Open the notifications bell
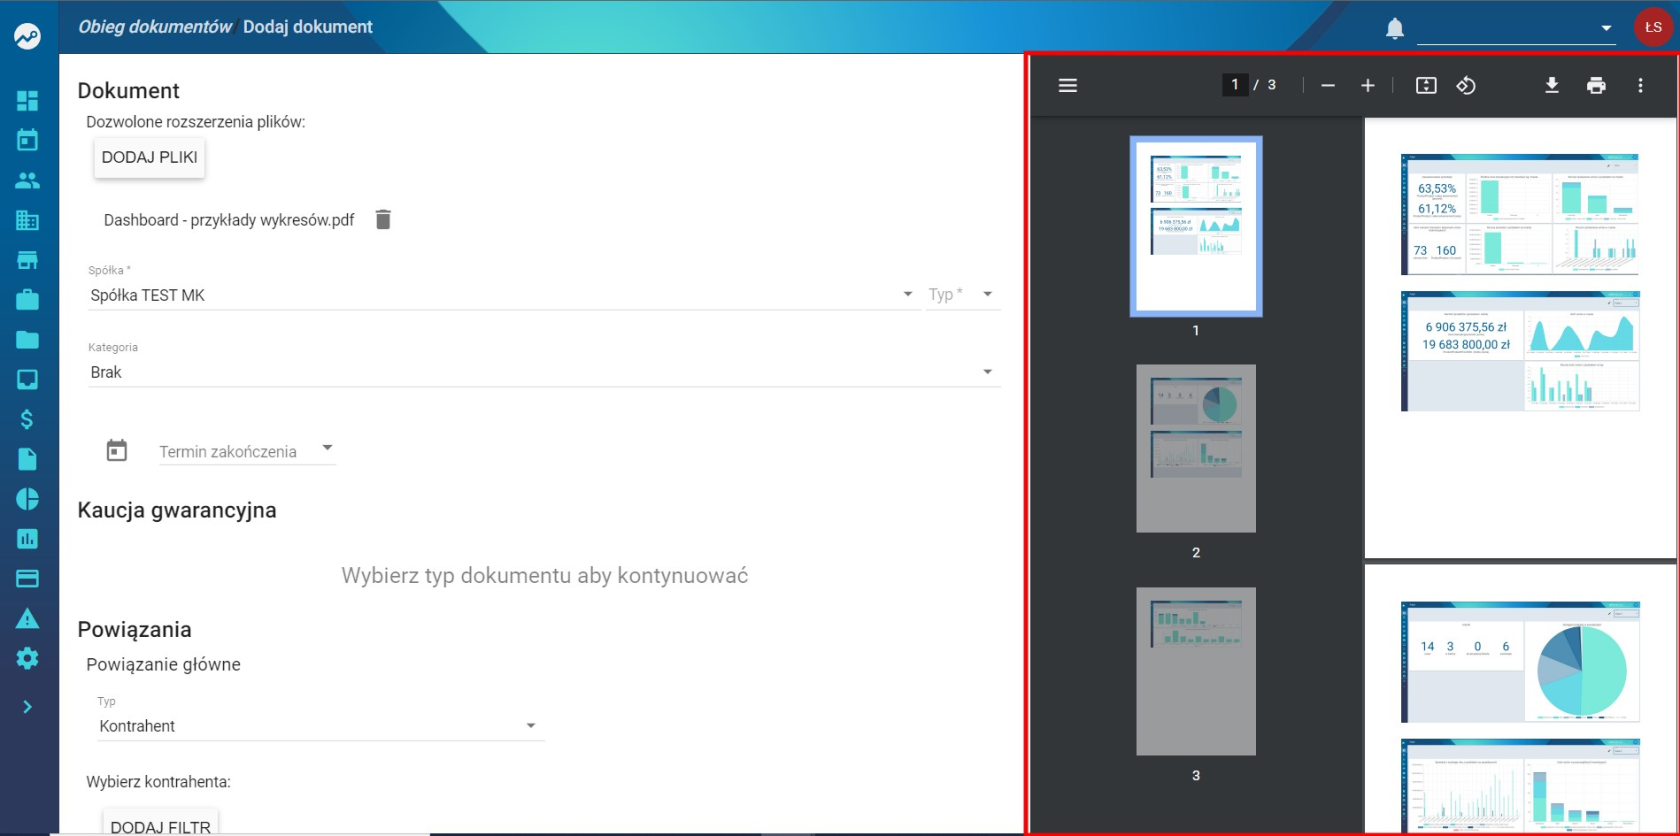The height and width of the screenshot is (836, 1680). 1395,28
